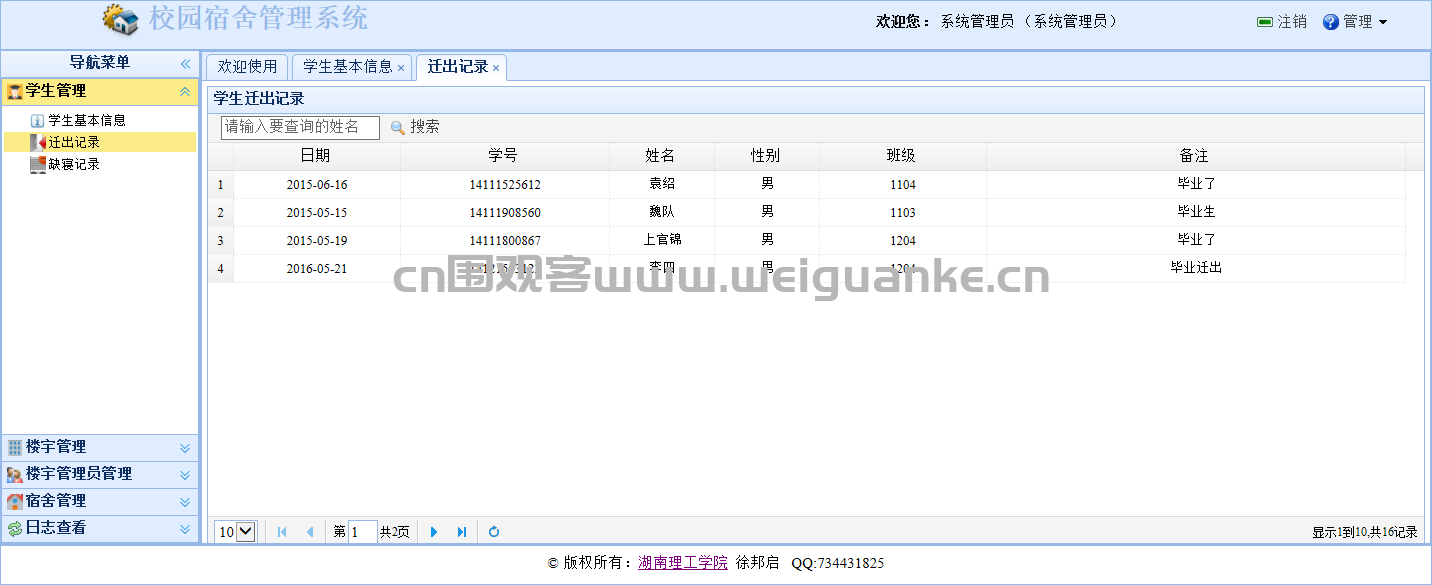Sort by the 班级 column header

[902, 156]
